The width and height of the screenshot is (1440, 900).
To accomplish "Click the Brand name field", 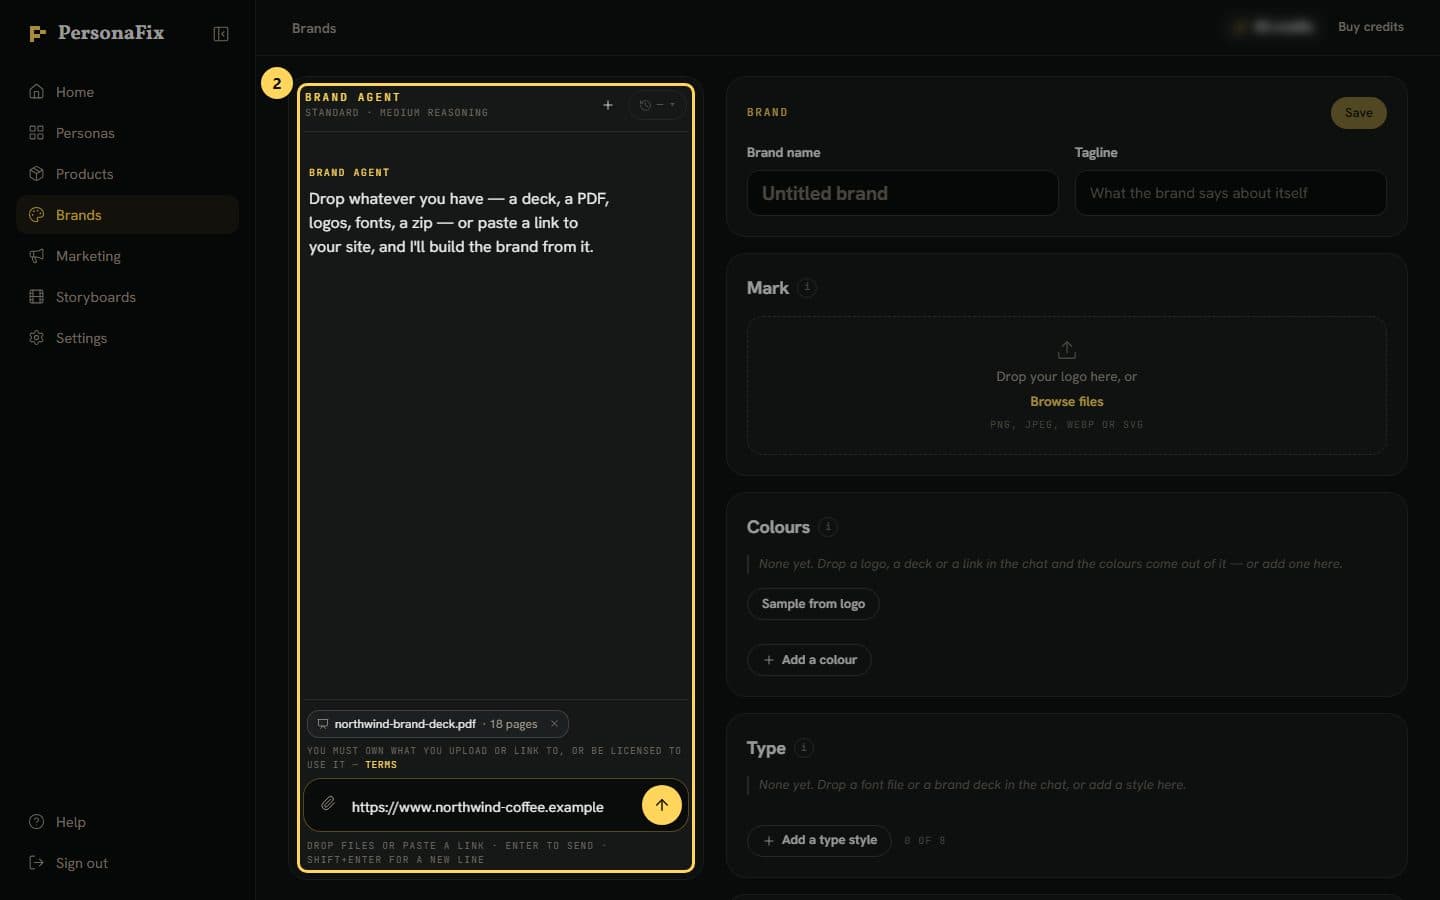I will (x=903, y=193).
